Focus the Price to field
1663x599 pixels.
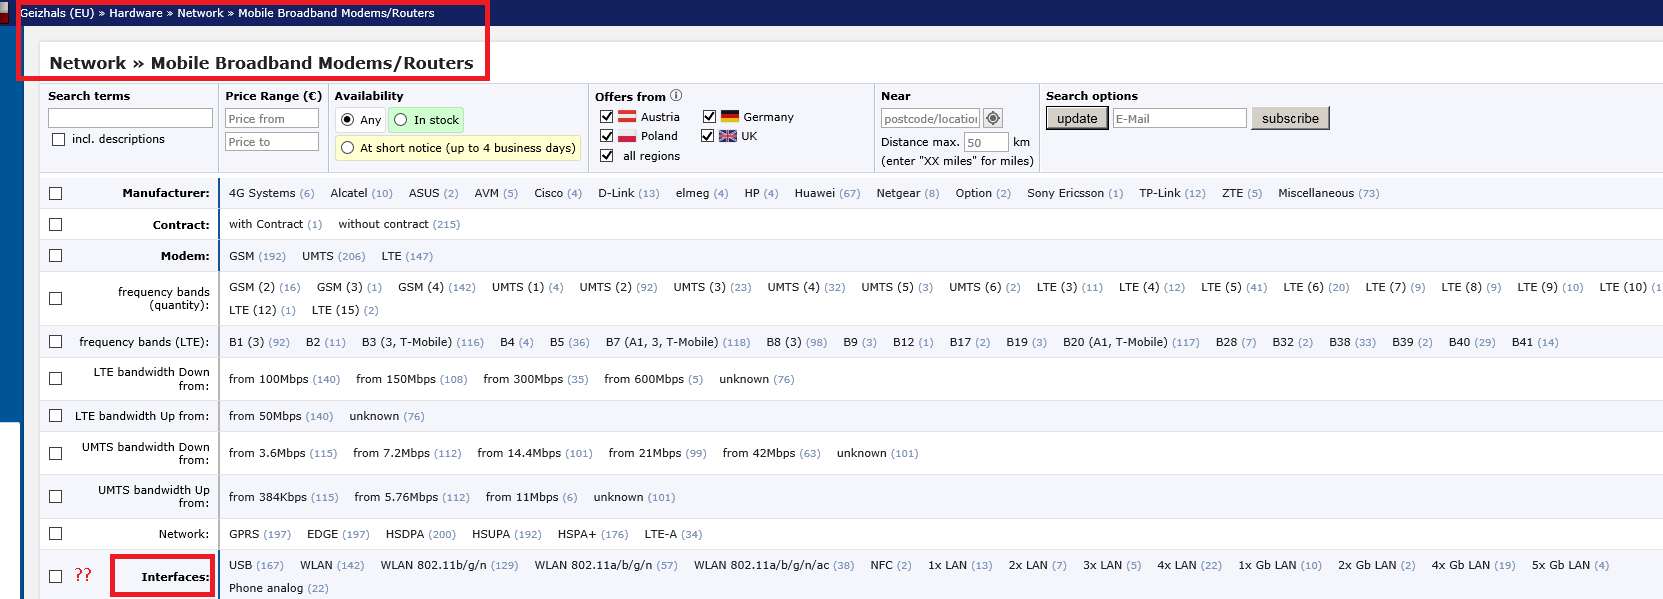point(272,142)
